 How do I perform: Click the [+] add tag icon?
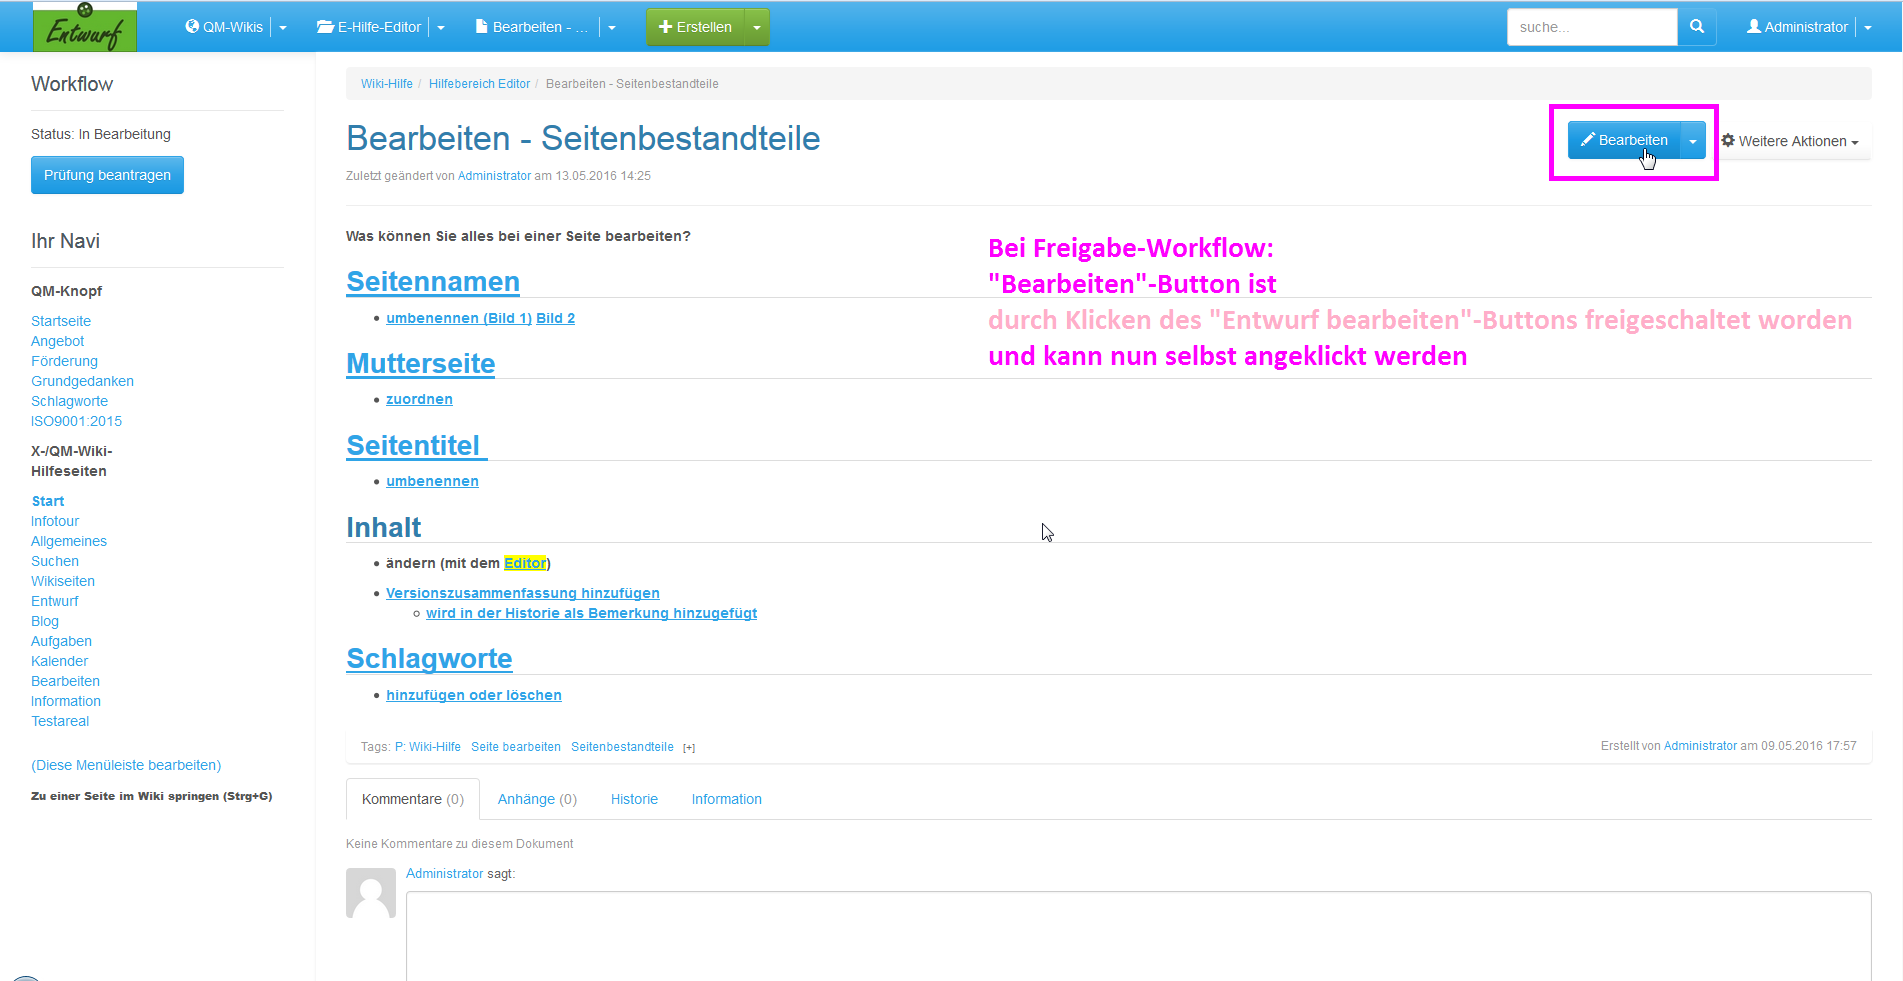pyautogui.click(x=689, y=748)
